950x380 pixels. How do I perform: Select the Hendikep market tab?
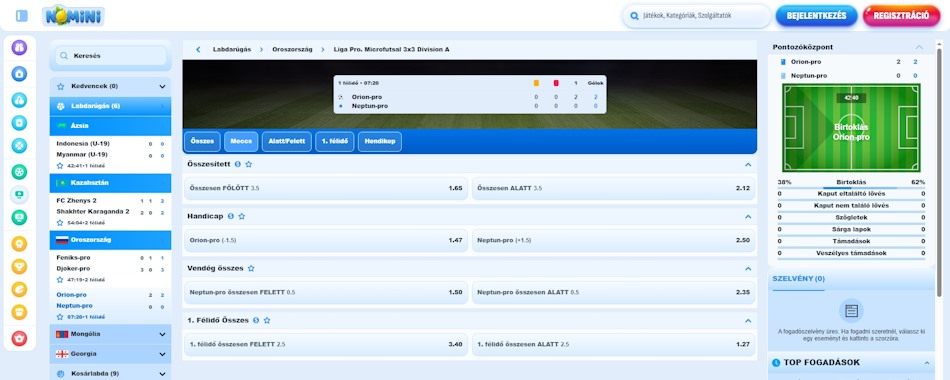coord(380,141)
